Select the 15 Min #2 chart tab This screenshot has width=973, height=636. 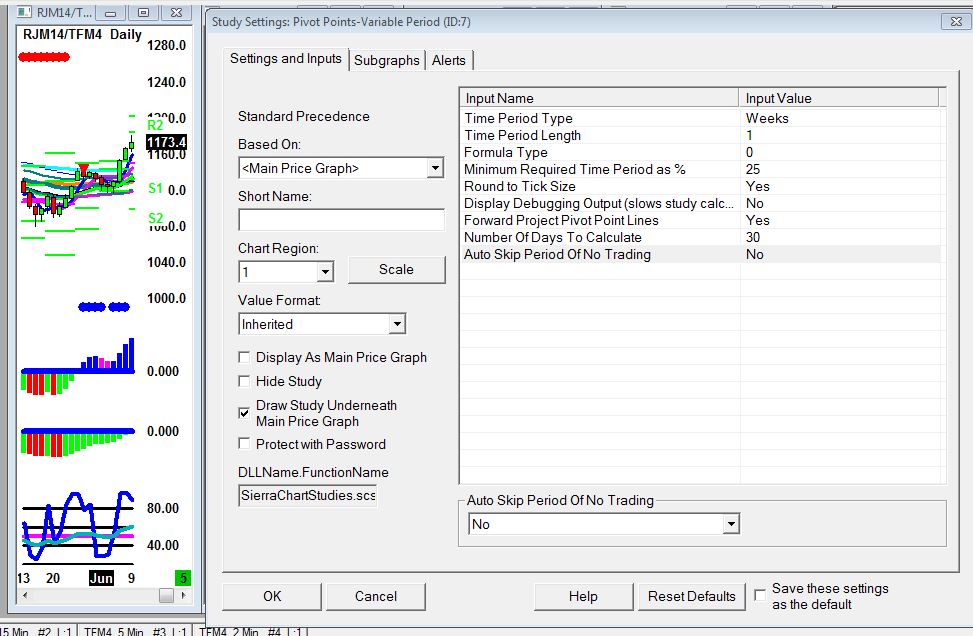point(37,630)
